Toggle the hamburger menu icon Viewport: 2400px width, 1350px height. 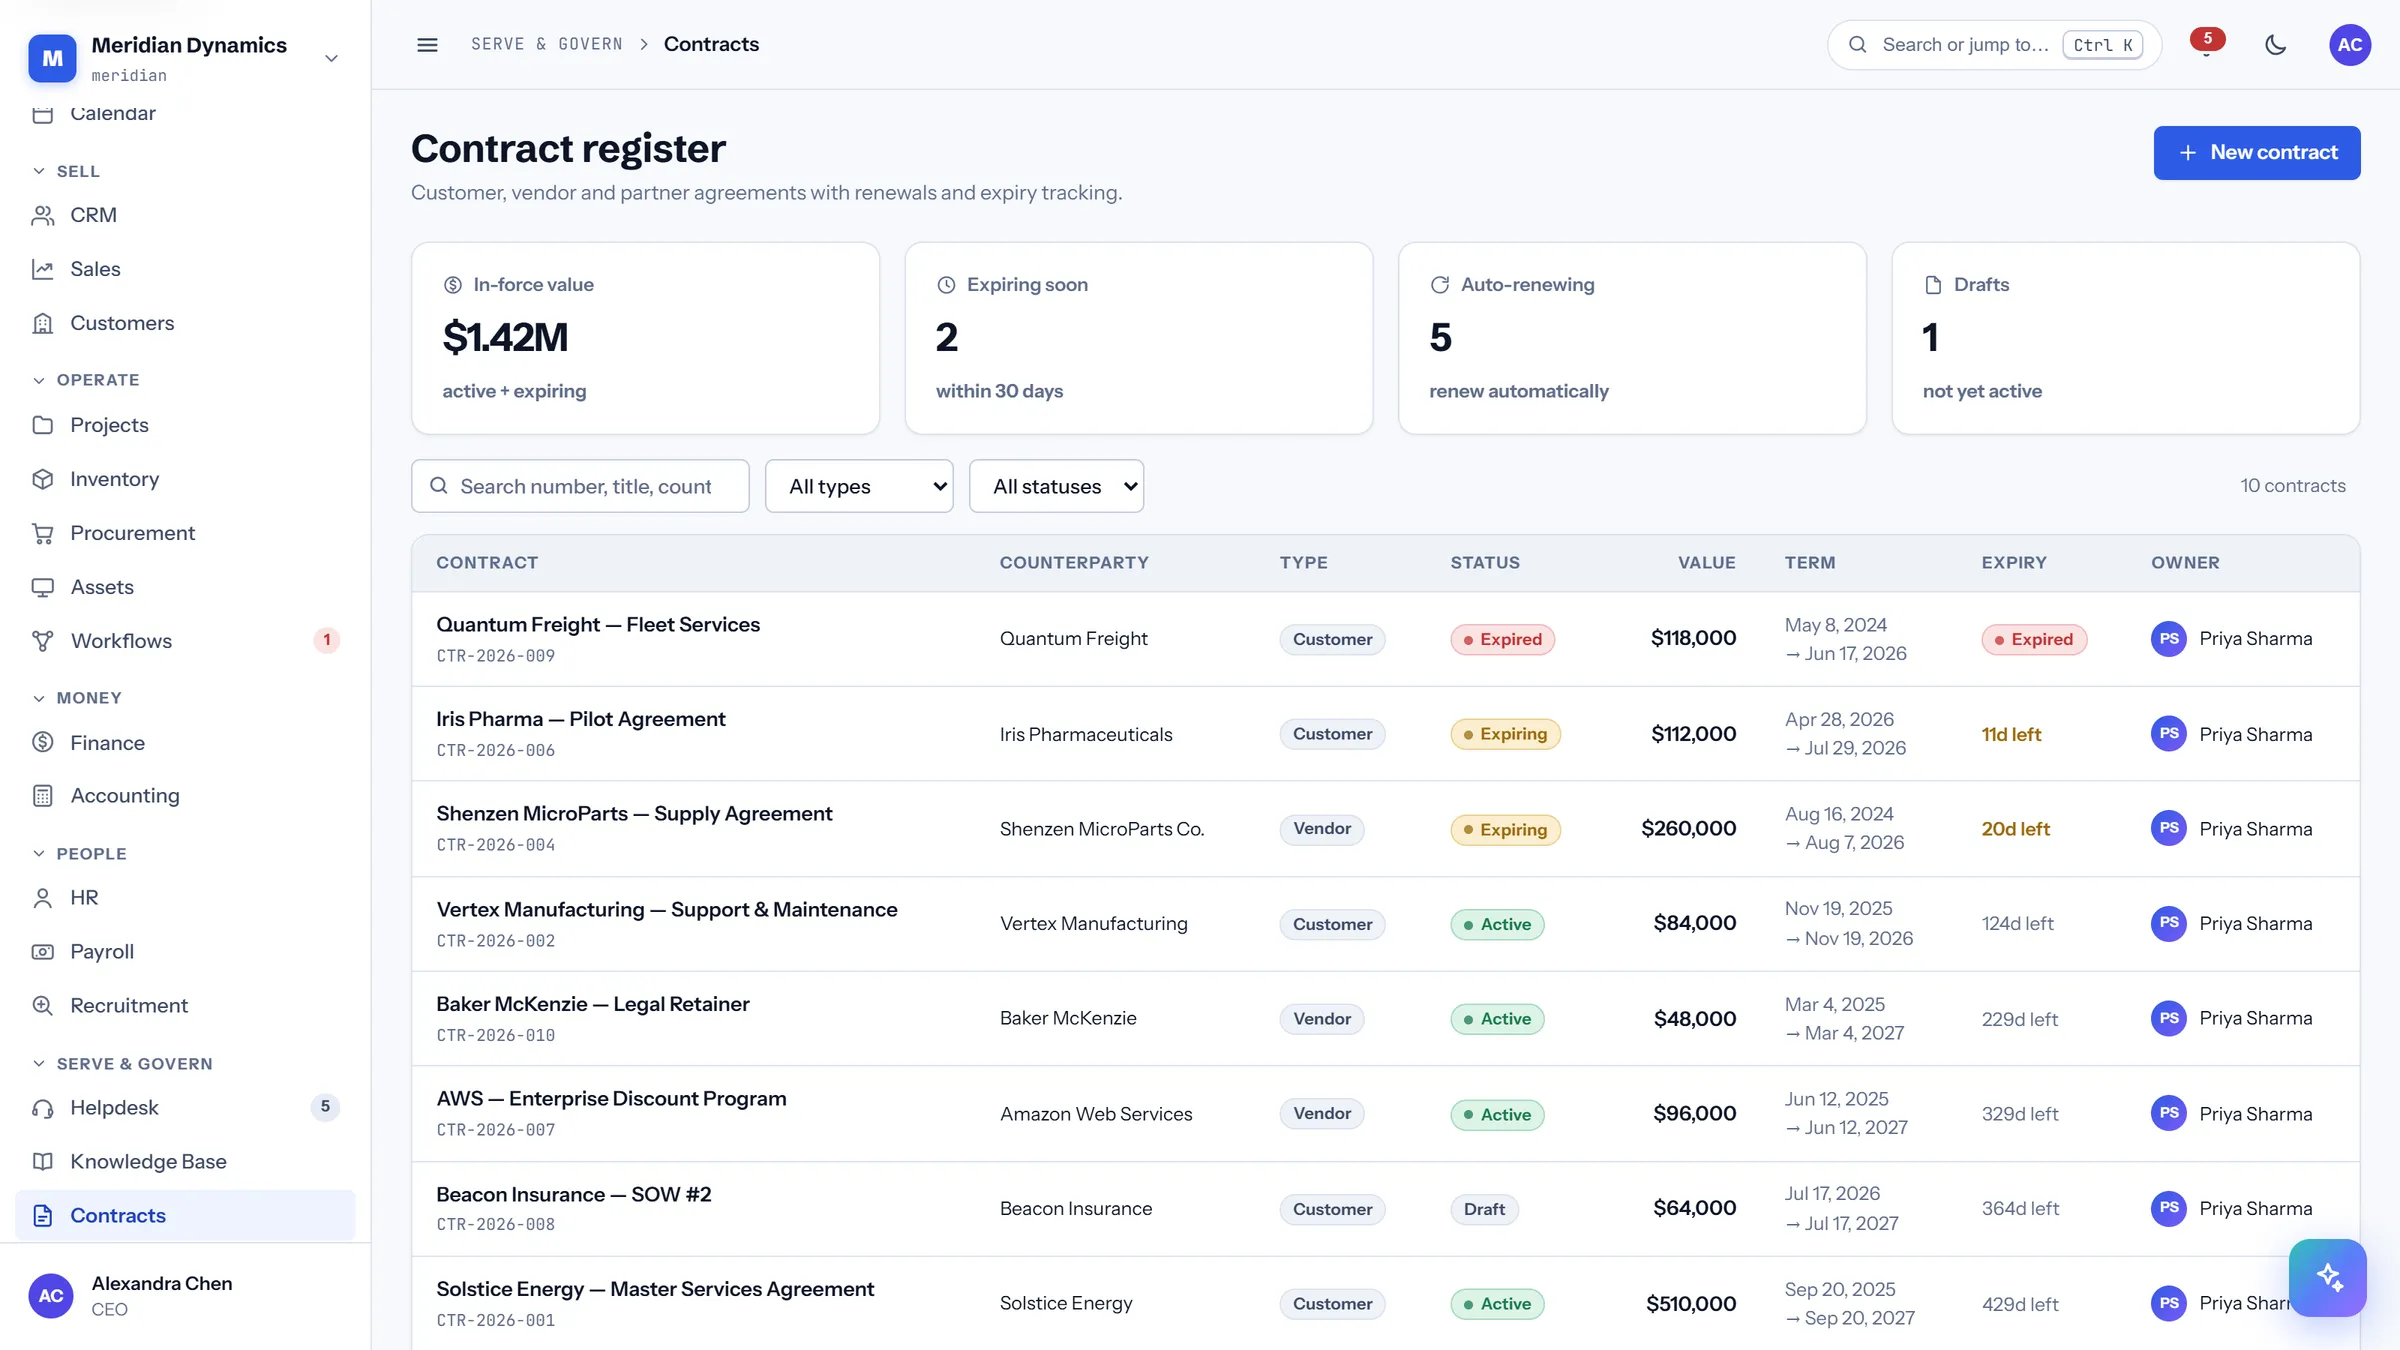tap(427, 45)
